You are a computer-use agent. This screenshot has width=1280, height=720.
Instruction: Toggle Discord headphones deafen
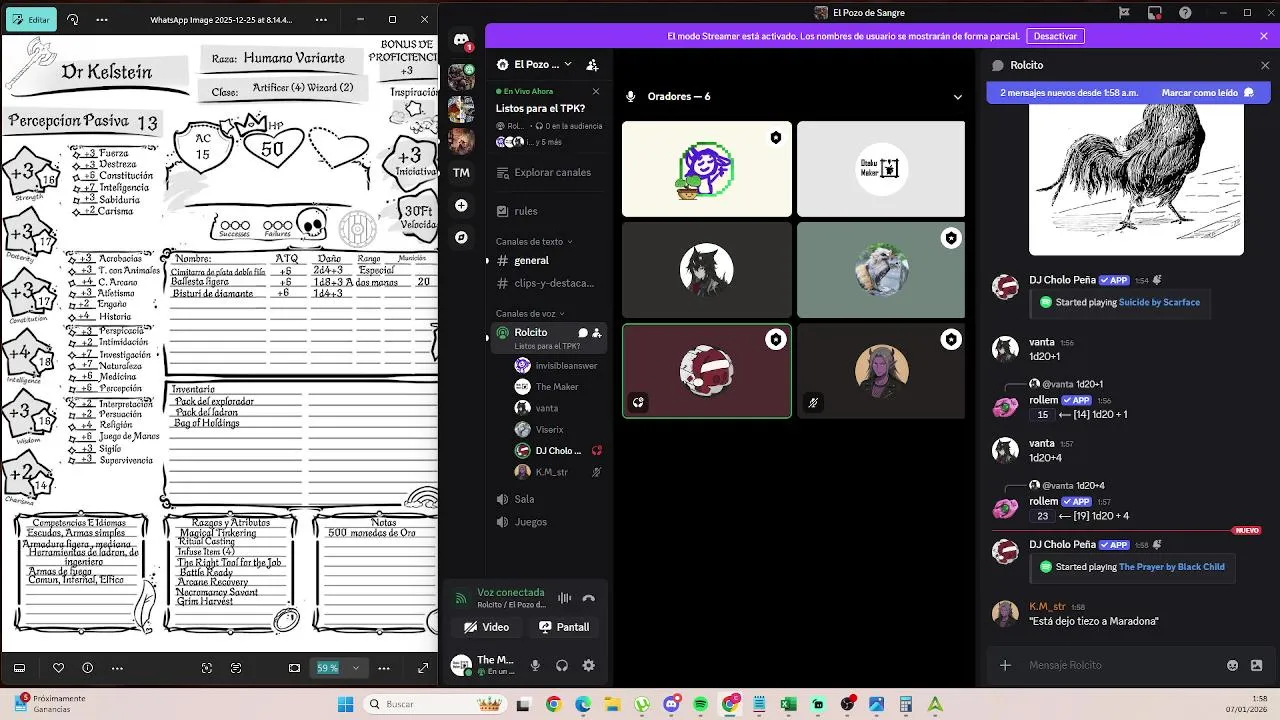tap(562, 665)
